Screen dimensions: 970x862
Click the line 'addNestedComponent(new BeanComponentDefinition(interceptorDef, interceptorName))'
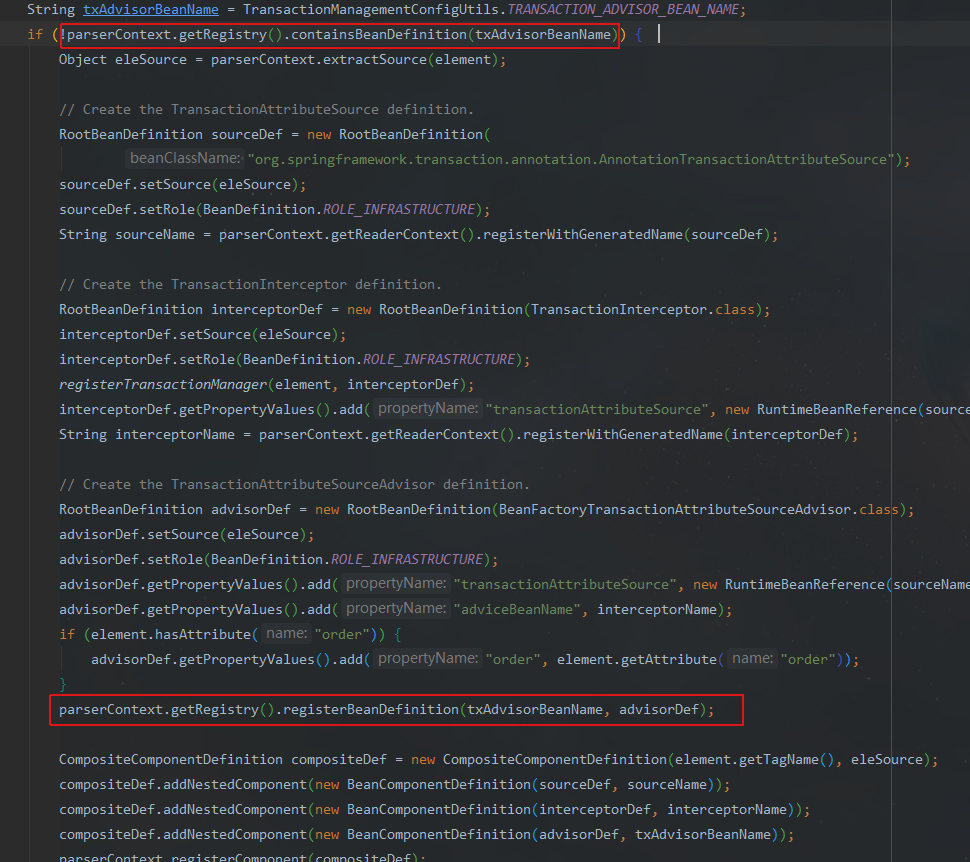click(434, 809)
